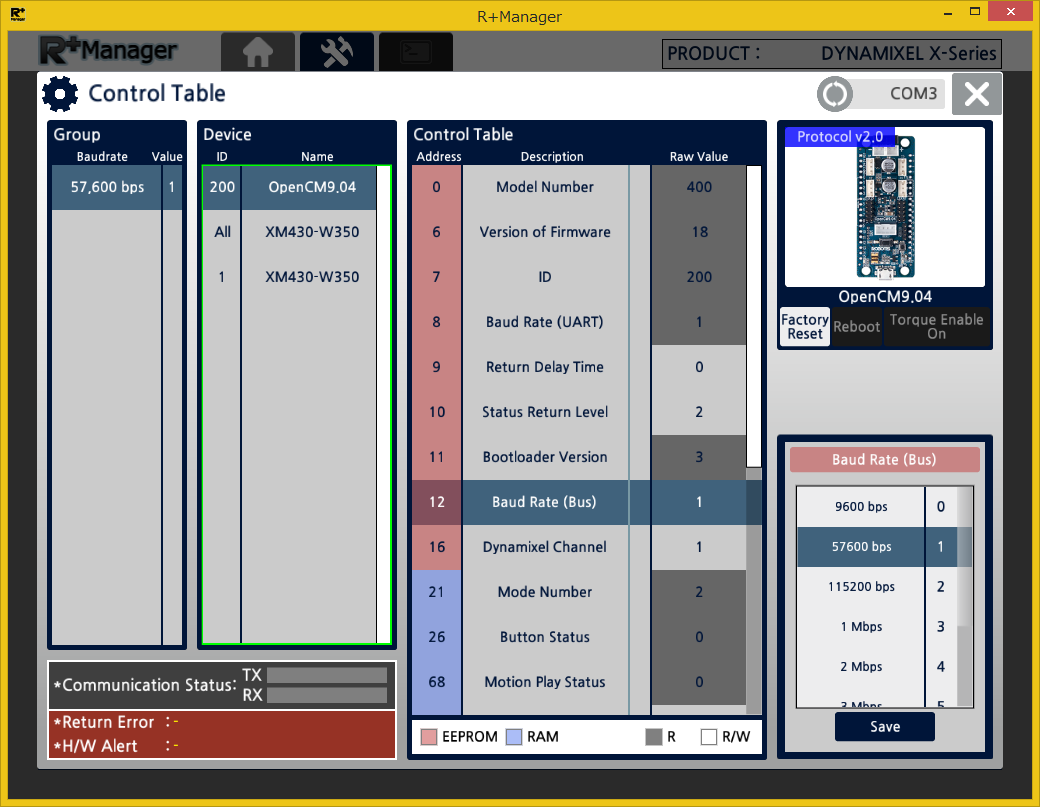Click the RX communication status bar
1040x807 pixels.
326,695
